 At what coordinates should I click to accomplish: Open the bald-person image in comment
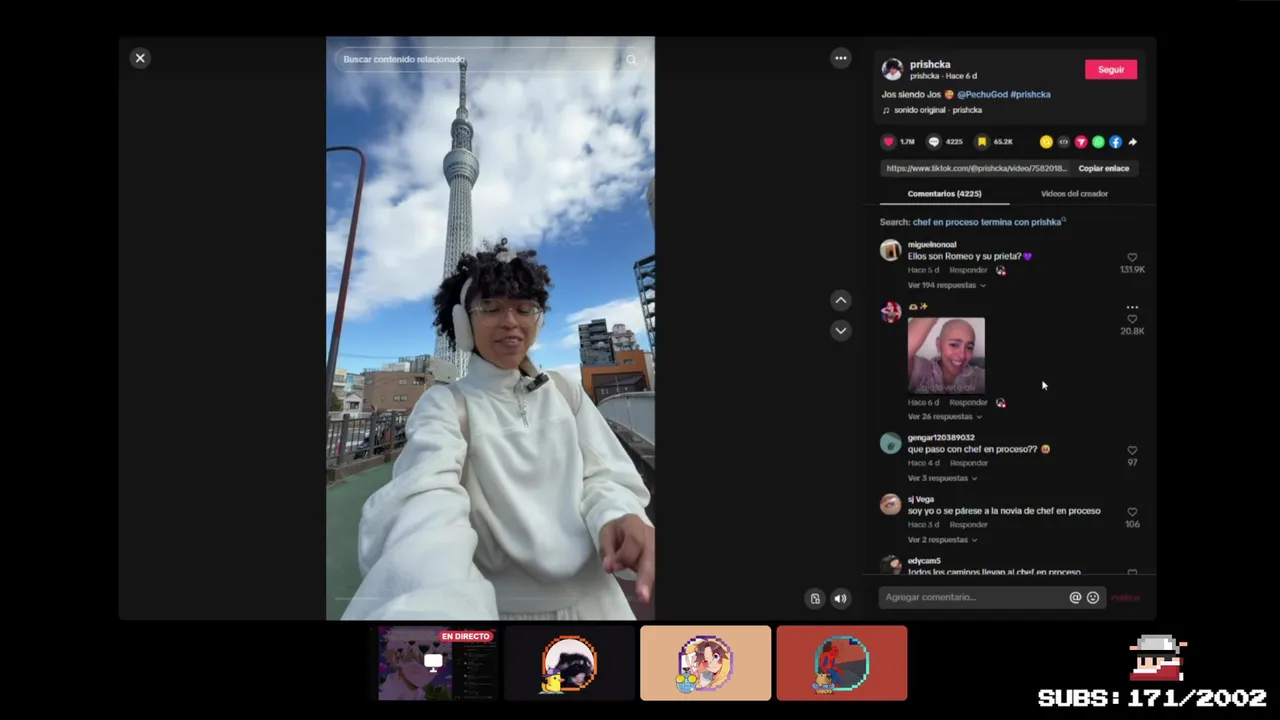coord(946,355)
